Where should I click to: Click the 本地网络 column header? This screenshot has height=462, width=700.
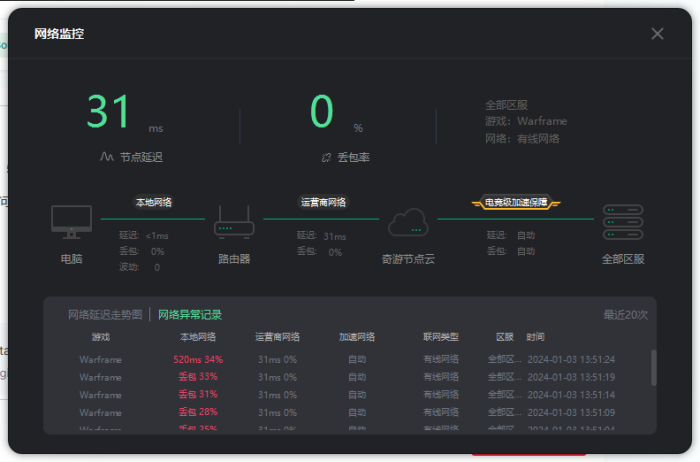(198, 337)
